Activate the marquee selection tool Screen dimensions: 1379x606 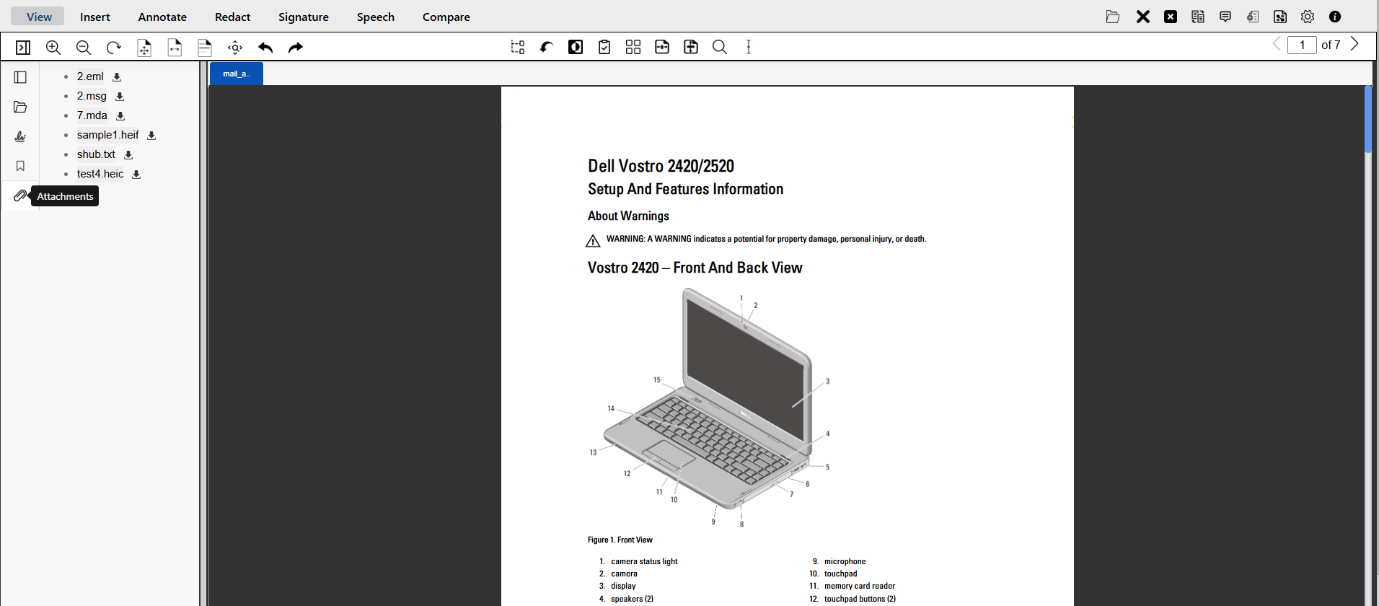tap(518, 47)
